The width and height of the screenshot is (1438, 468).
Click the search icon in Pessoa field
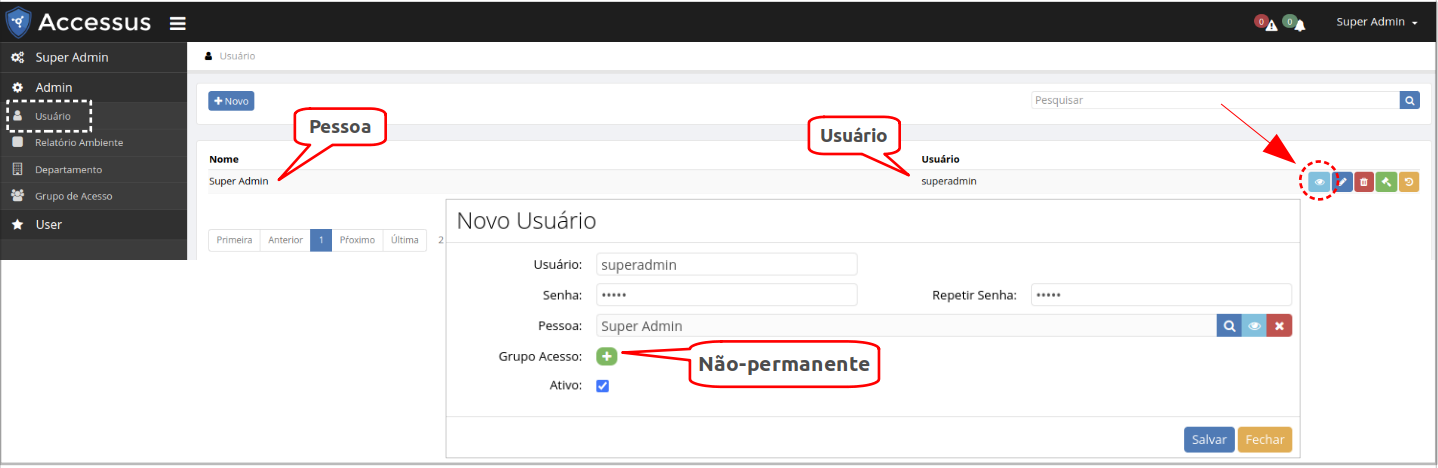[x=1229, y=326]
